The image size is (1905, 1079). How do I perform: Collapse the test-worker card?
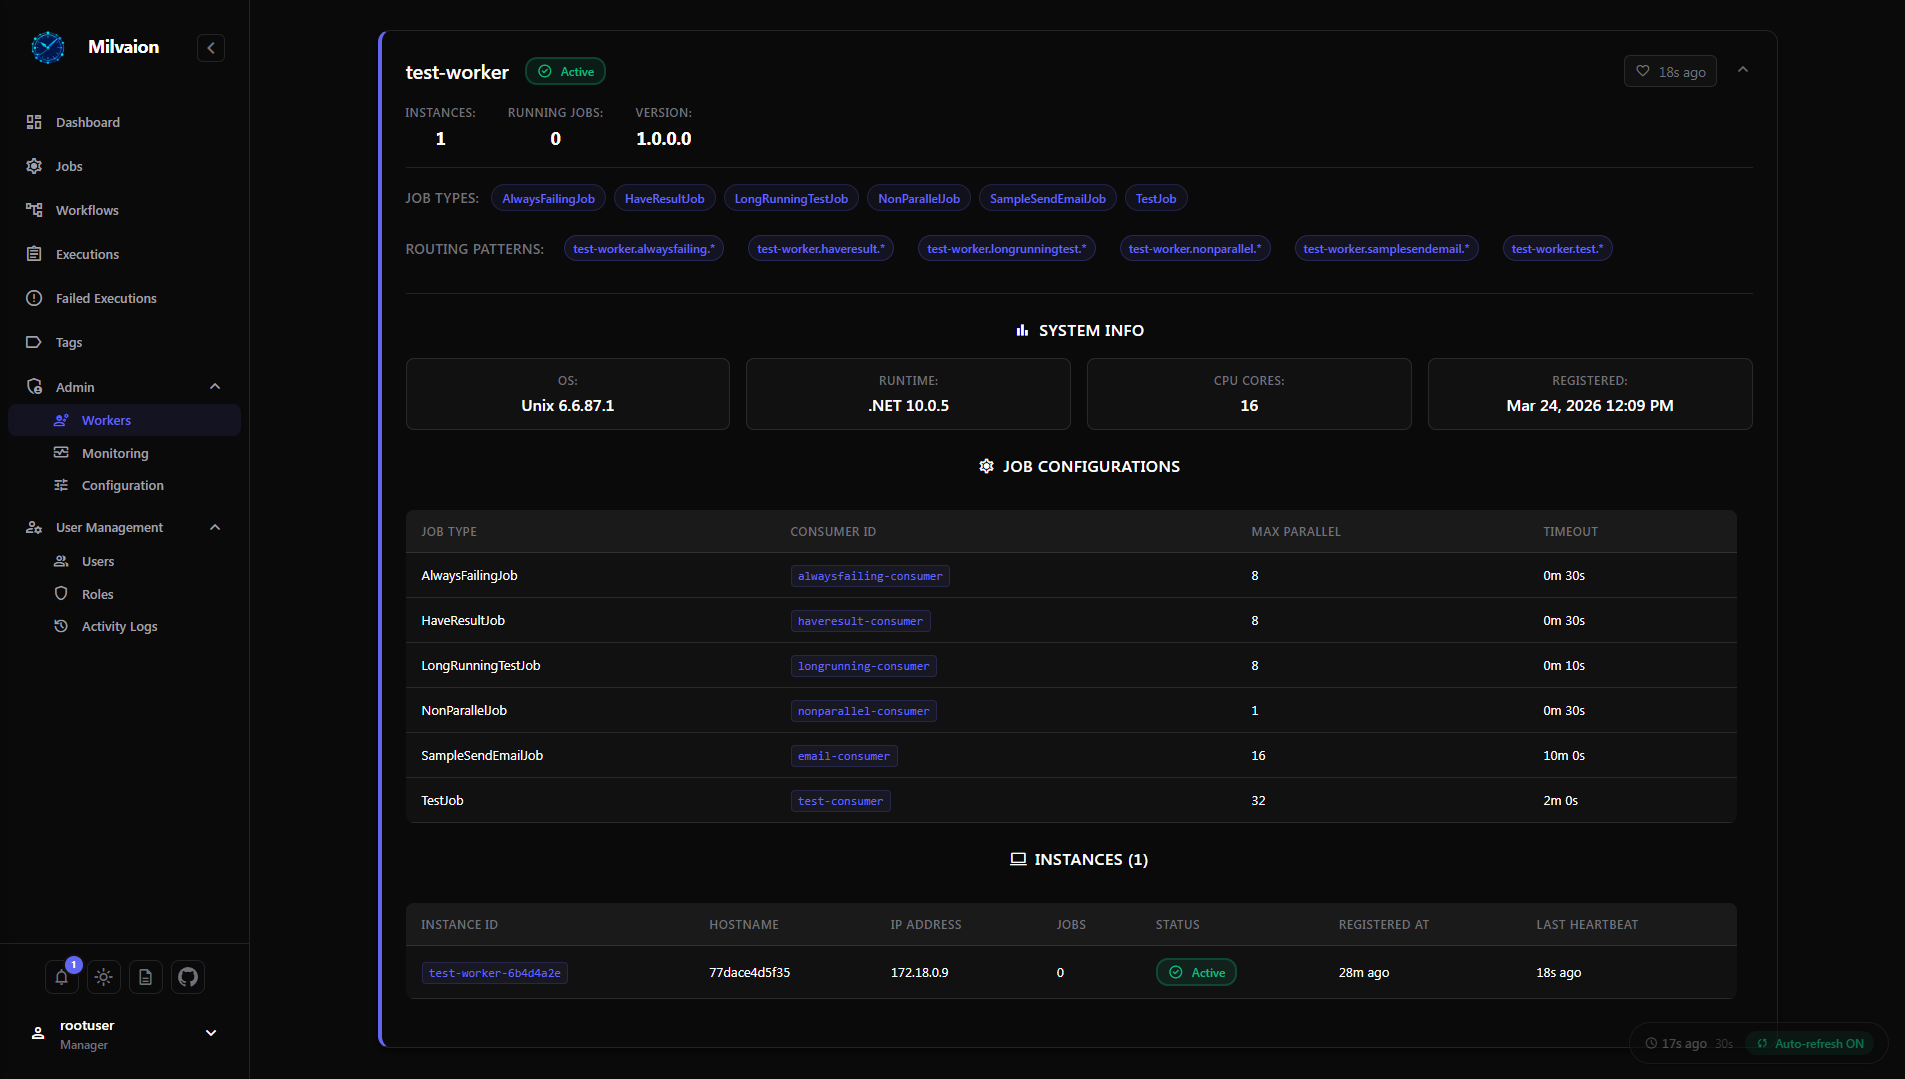(1743, 70)
